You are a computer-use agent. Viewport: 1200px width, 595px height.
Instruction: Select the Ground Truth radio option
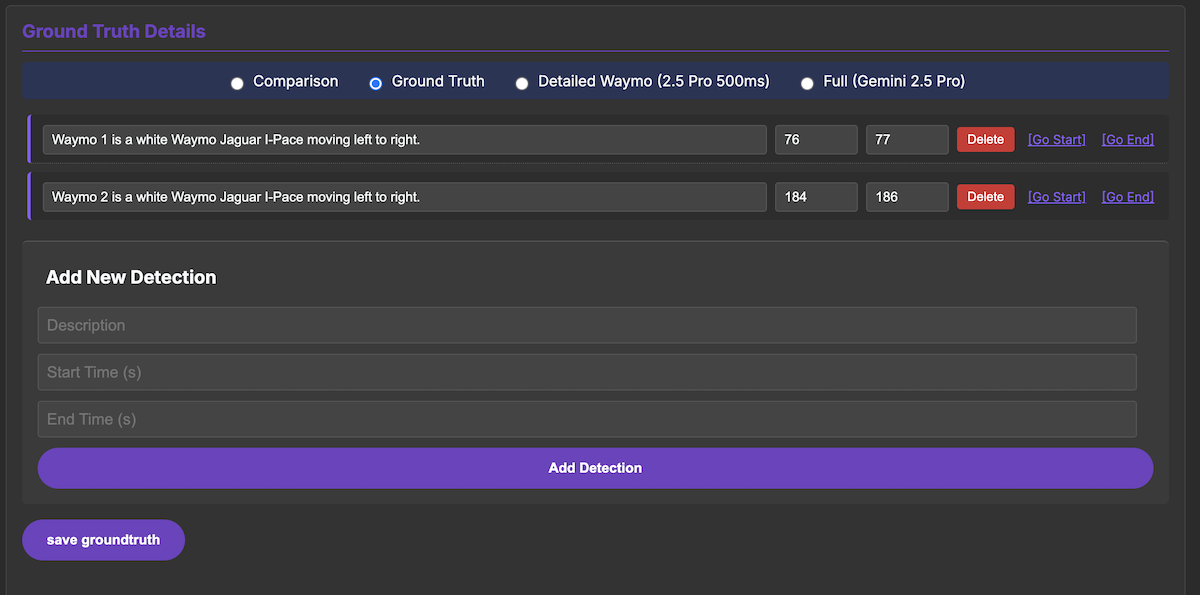tap(376, 84)
